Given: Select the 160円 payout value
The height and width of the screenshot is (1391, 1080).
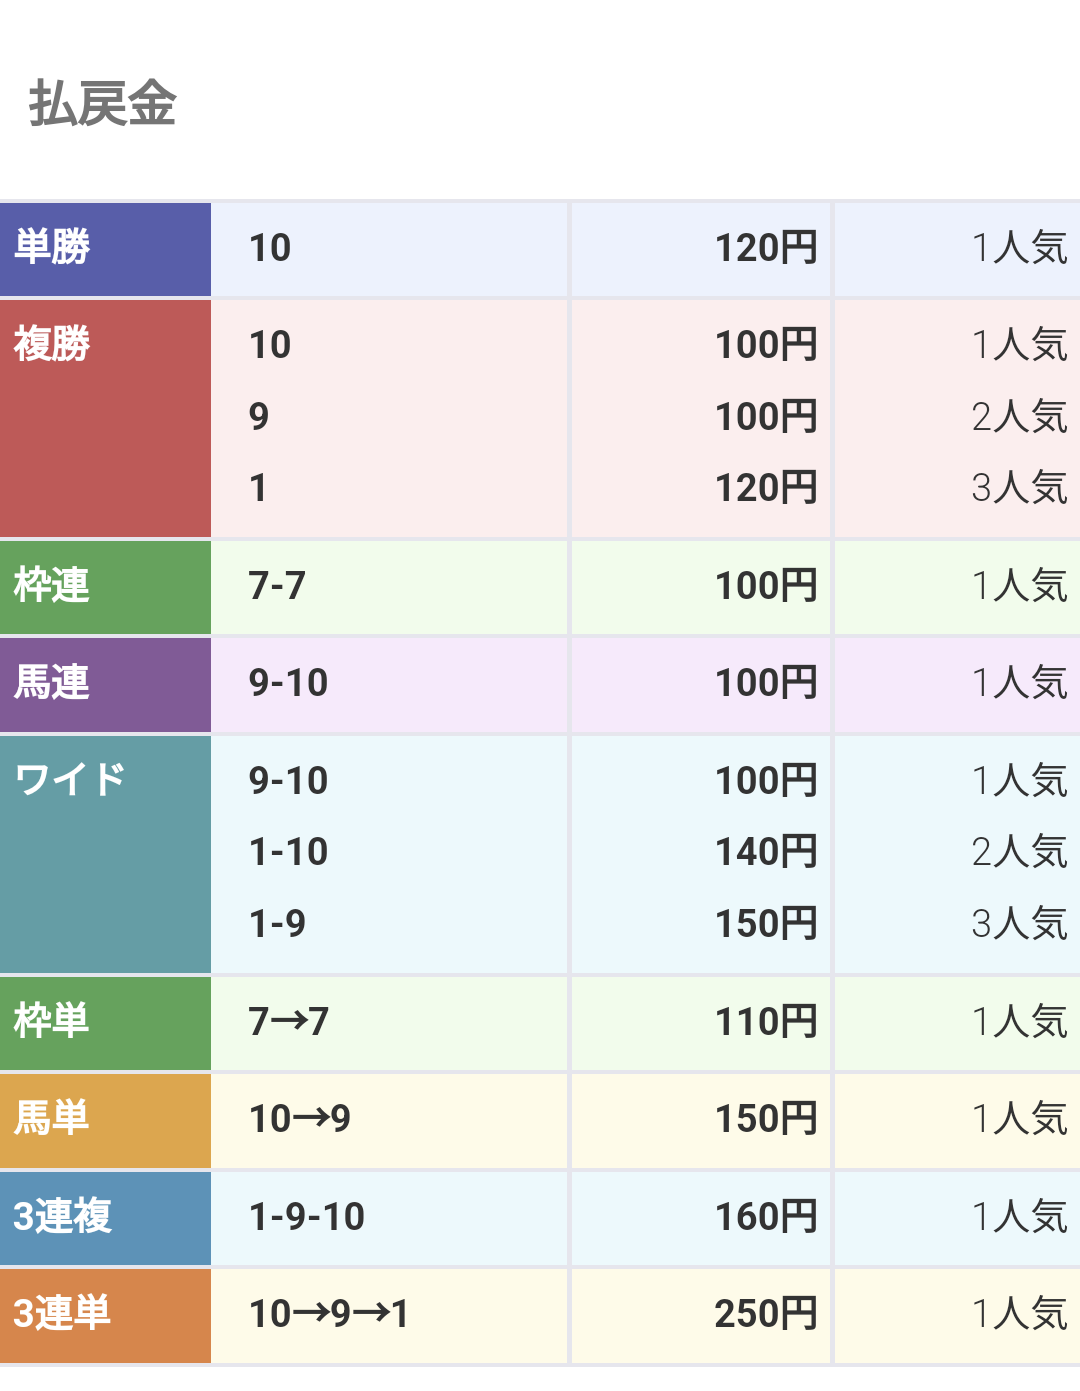Looking at the screenshot, I should [x=766, y=1217].
